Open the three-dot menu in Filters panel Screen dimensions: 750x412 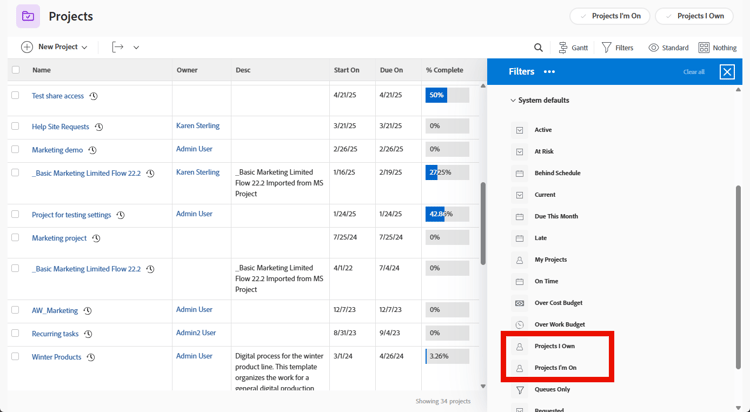pyautogui.click(x=549, y=72)
